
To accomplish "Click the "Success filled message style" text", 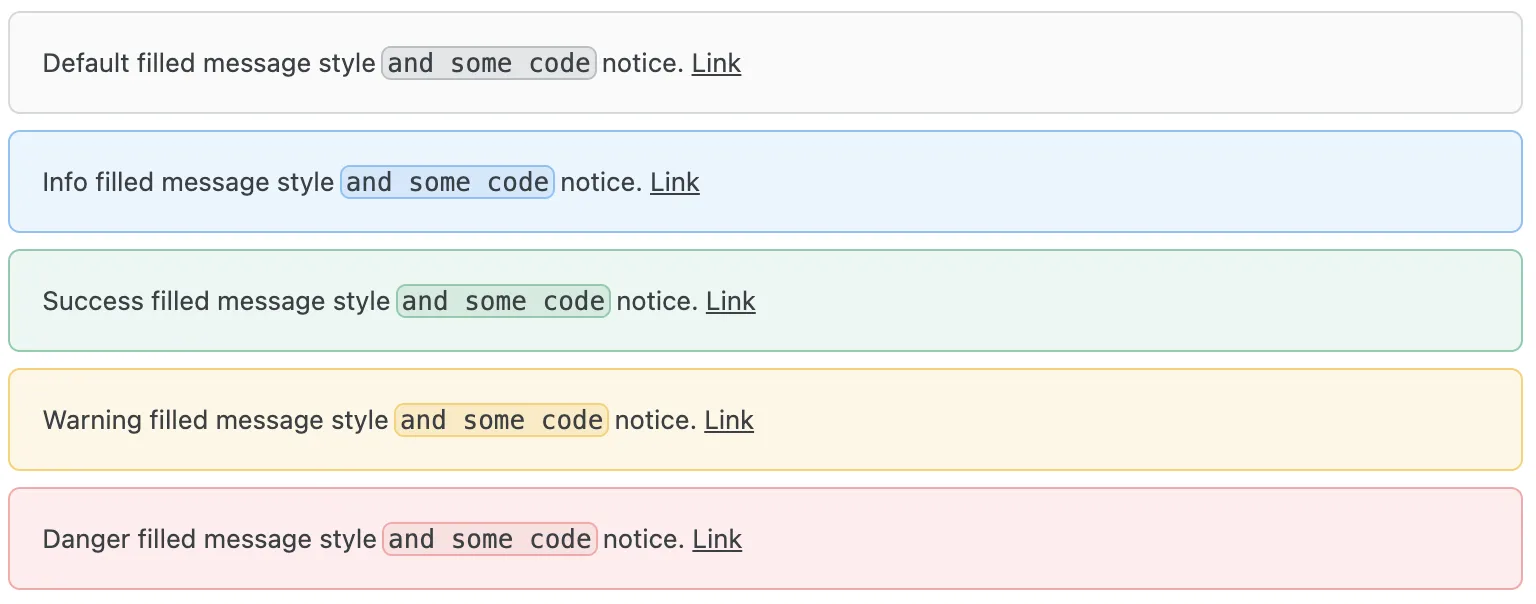I will (x=216, y=301).
